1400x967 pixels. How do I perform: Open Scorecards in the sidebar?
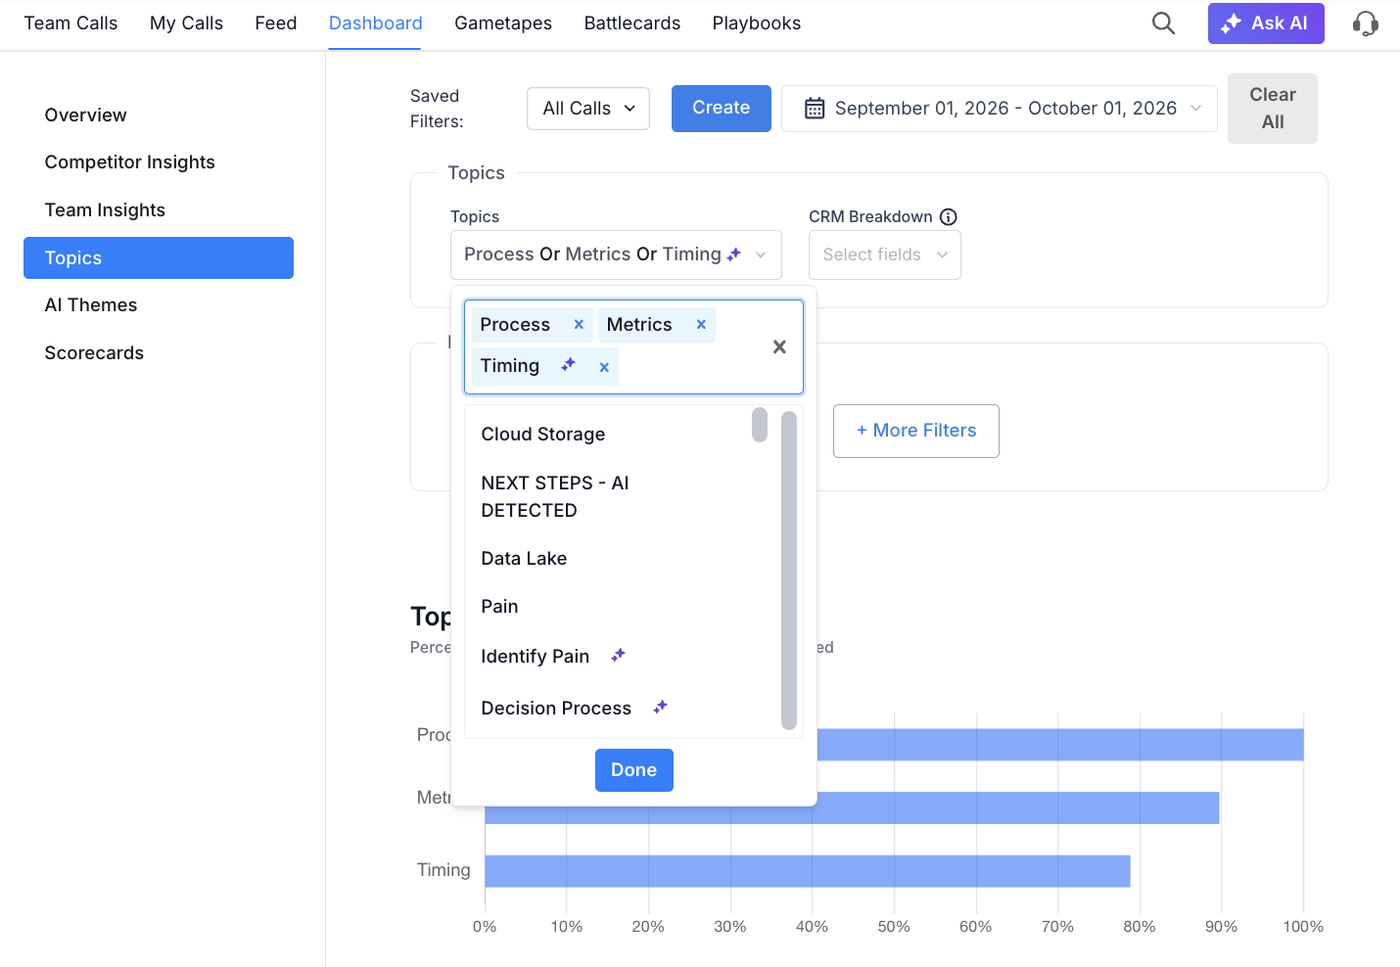(x=94, y=353)
